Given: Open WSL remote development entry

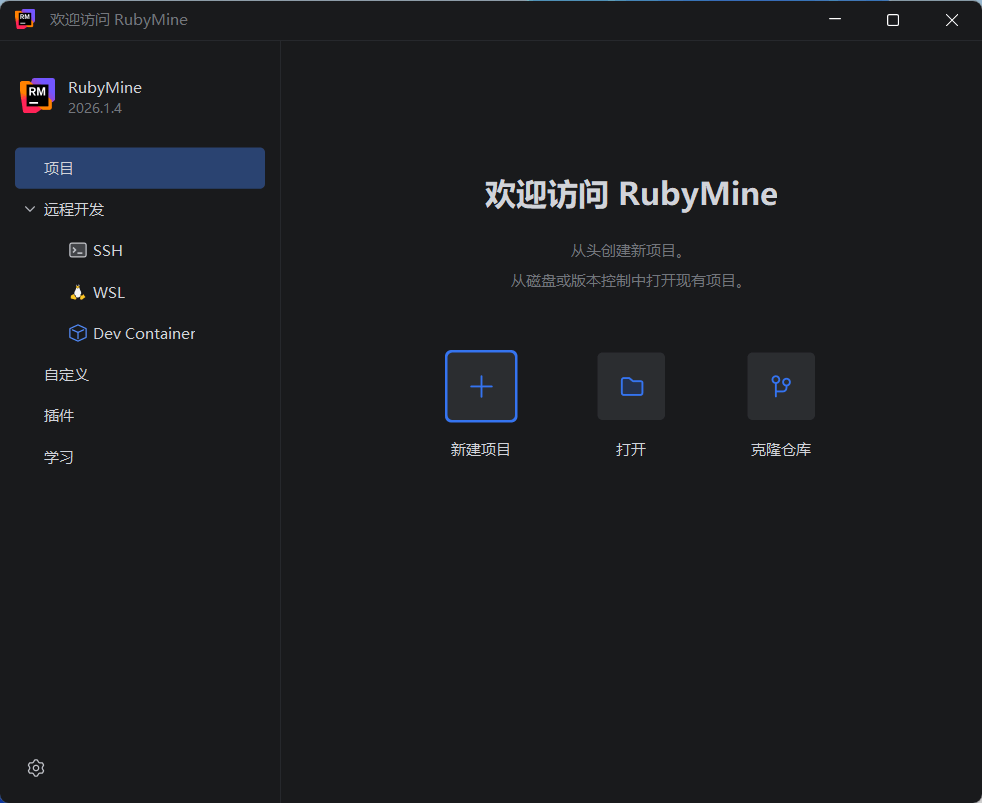Looking at the screenshot, I should click(109, 293).
